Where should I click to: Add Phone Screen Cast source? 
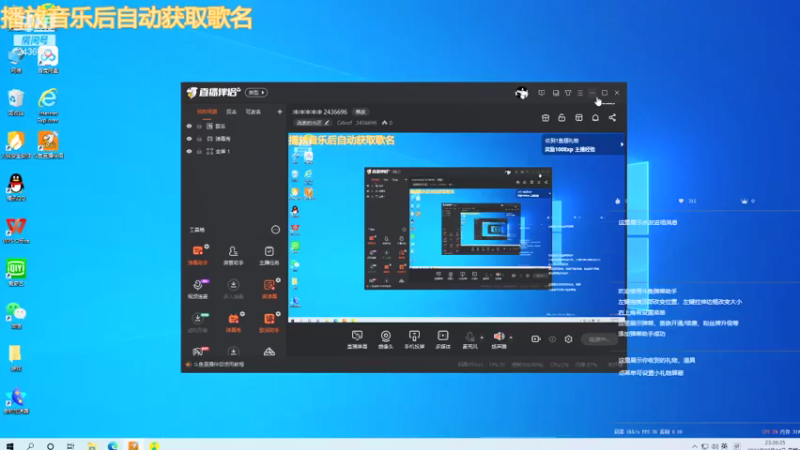[414, 339]
